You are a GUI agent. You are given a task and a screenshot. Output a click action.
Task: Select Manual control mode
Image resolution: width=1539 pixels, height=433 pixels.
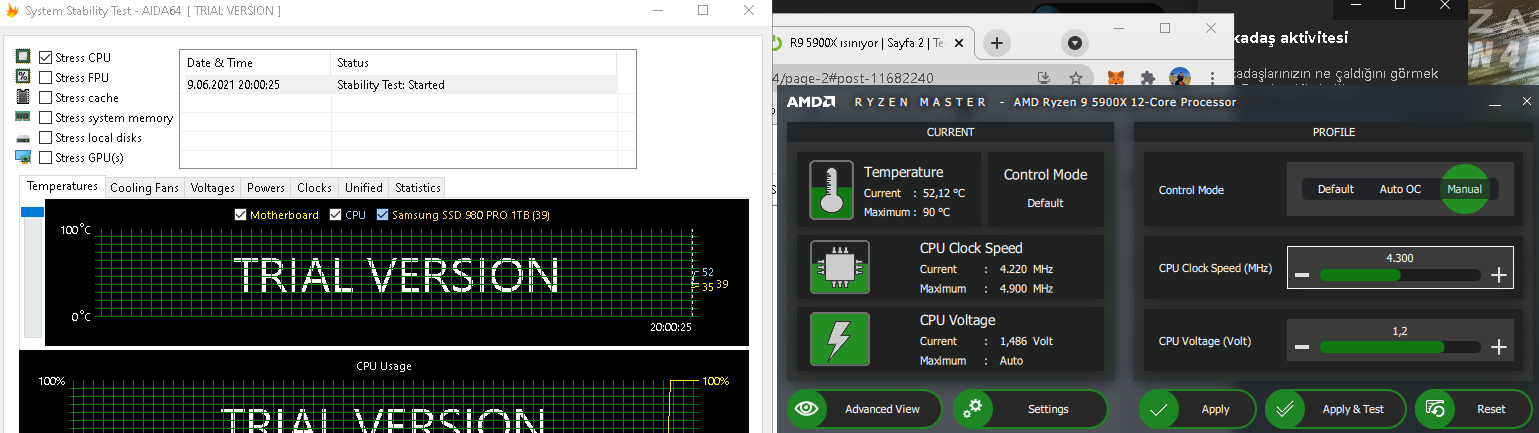click(1465, 189)
